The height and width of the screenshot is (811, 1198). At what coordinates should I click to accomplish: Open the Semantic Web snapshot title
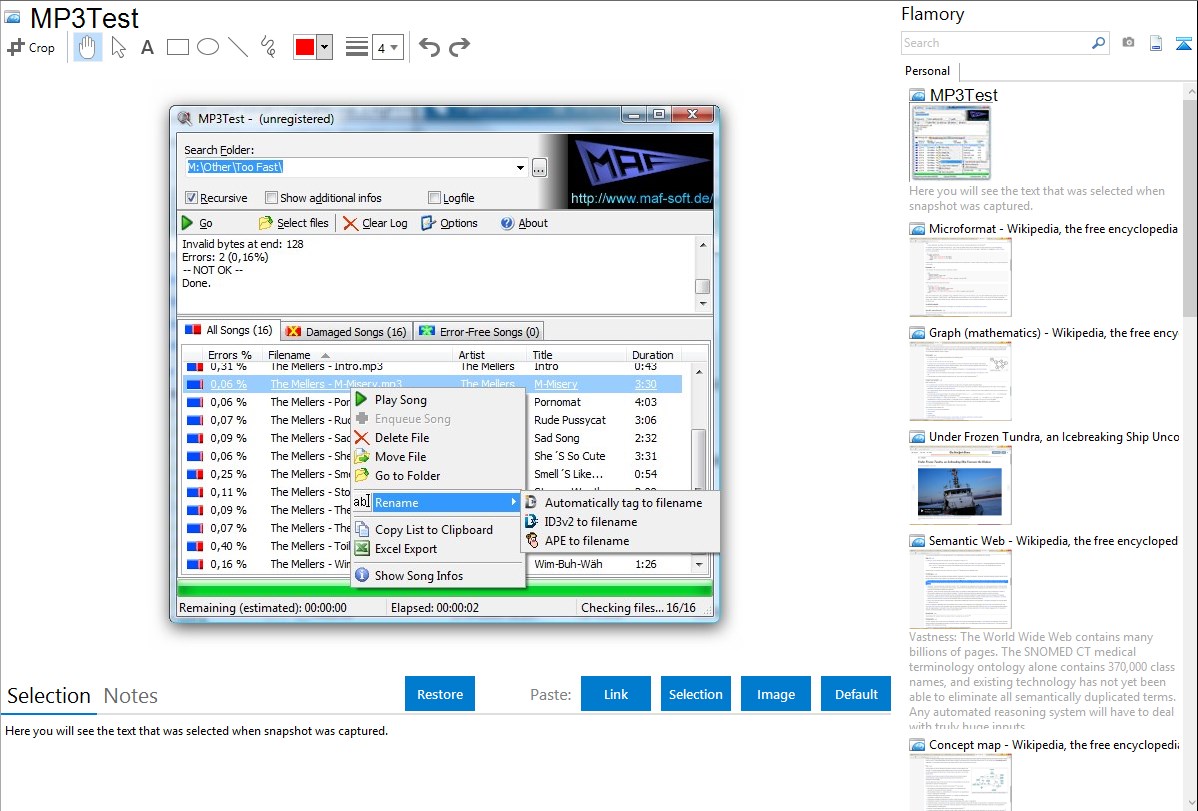pyautogui.click(x=1053, y=541)
